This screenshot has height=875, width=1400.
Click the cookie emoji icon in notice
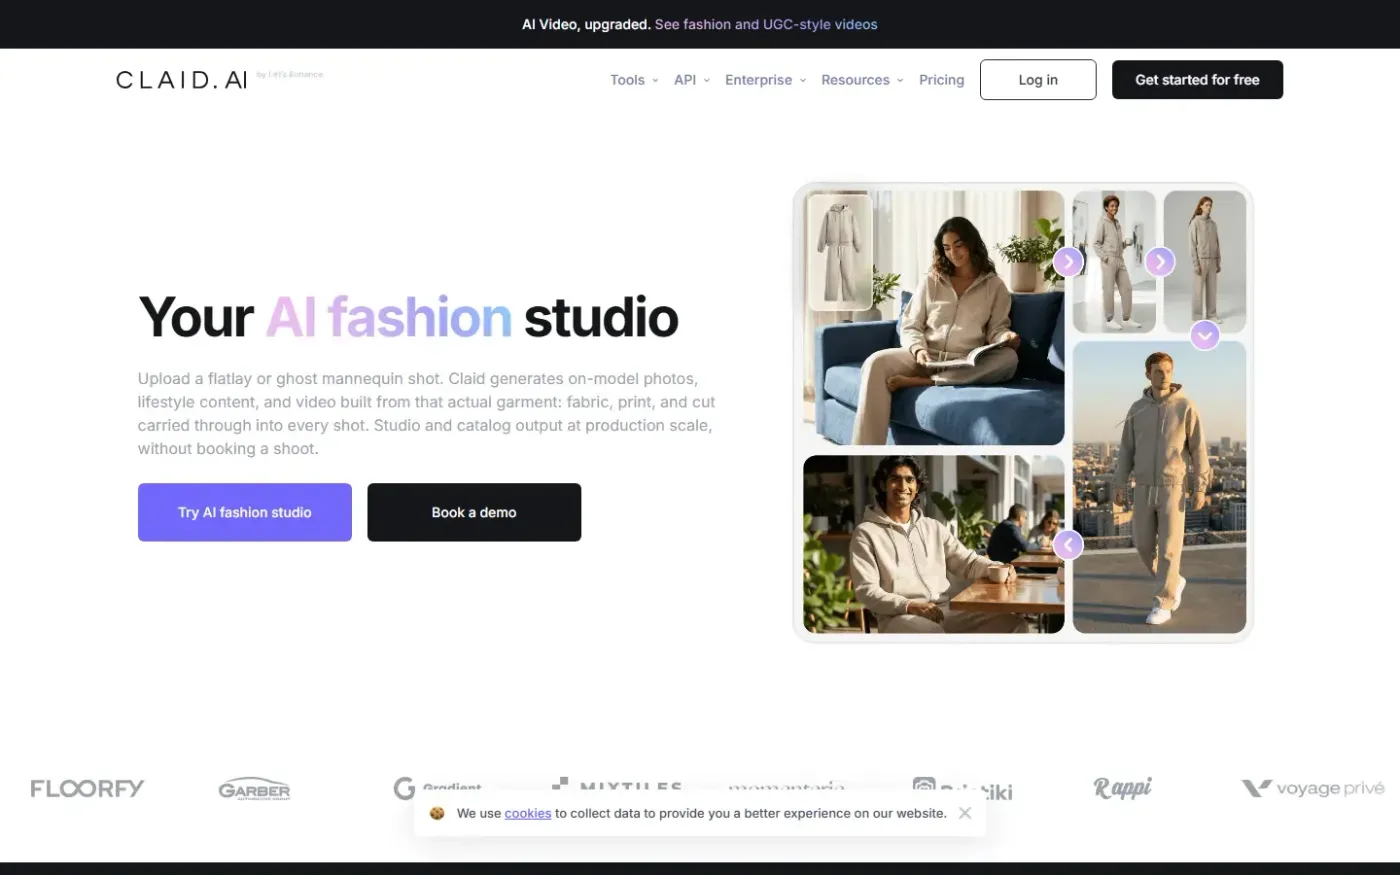click(x=437, y=813)
